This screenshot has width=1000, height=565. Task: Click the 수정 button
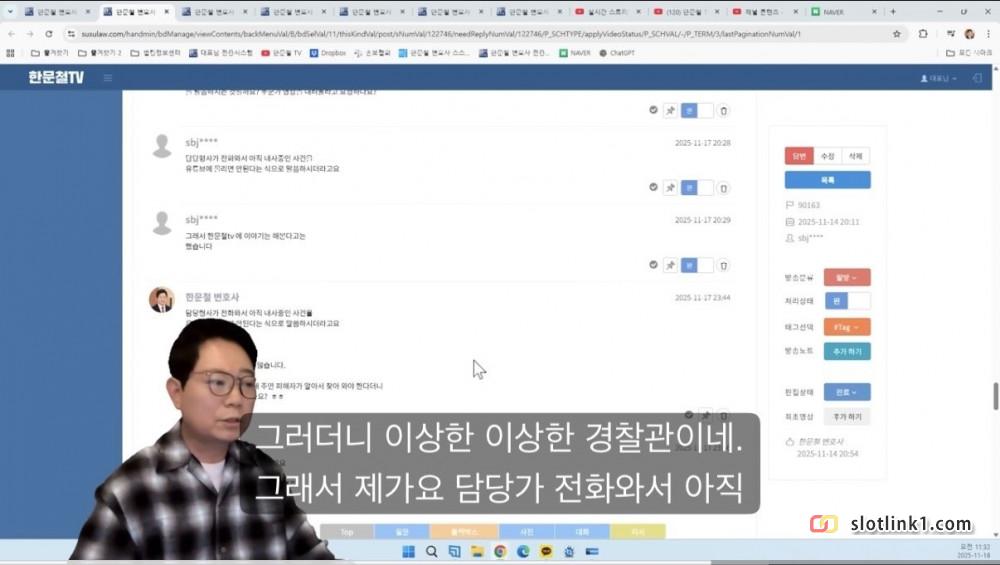coord(828,156)
